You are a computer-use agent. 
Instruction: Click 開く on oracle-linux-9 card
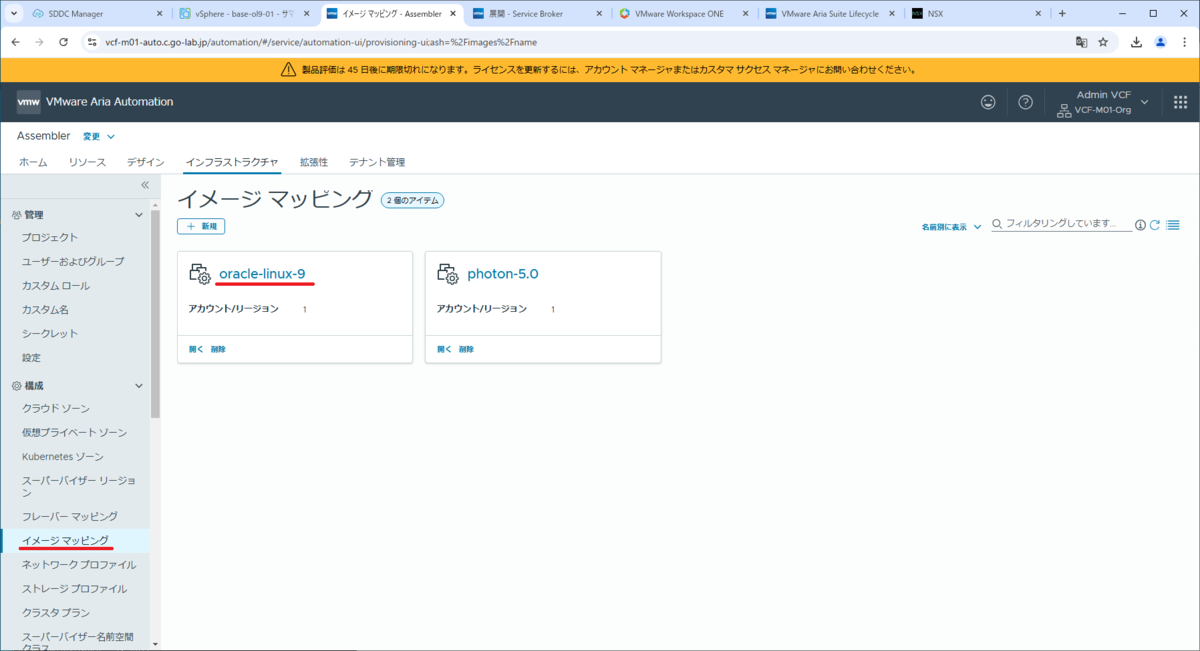coord(195,349)
